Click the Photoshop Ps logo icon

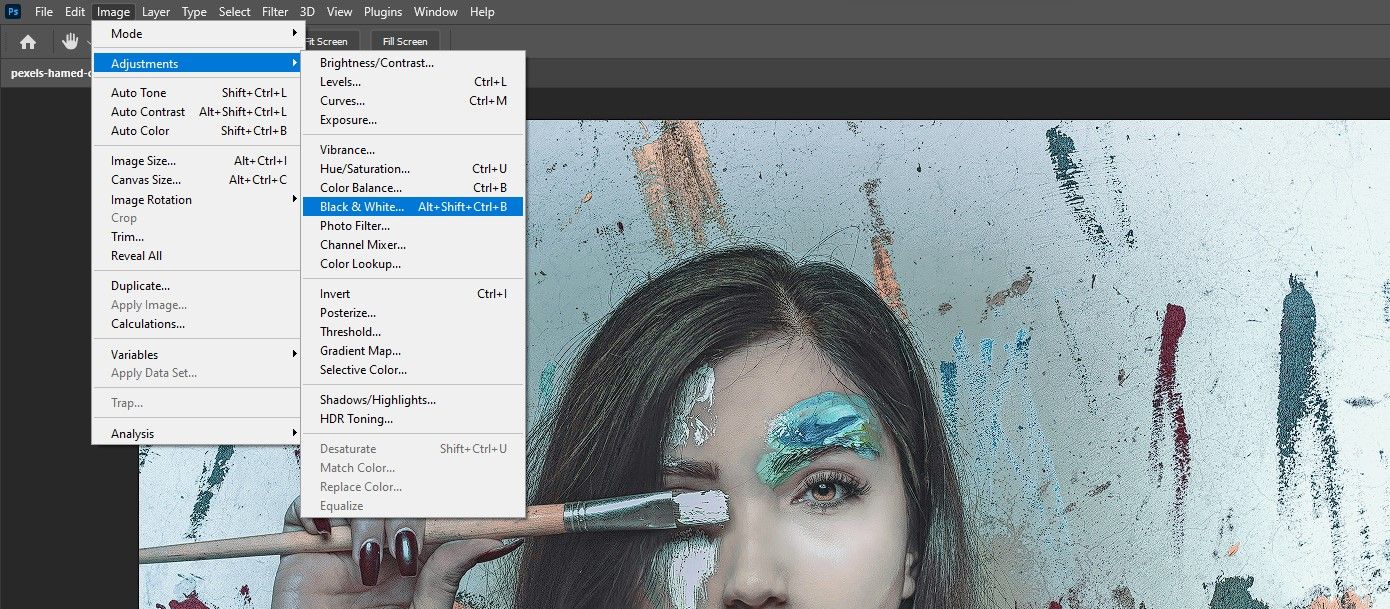[13, 12]
